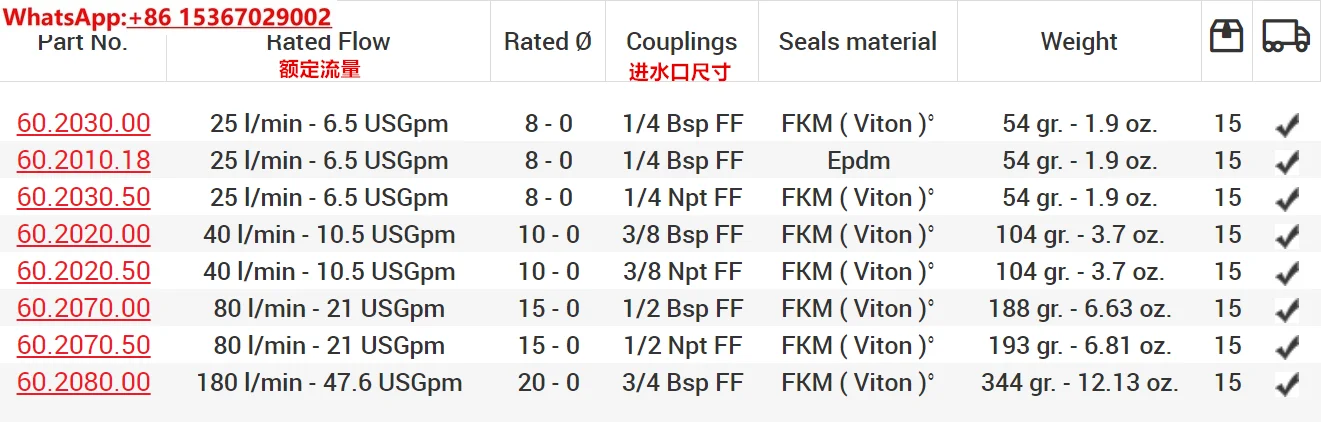Open part number 60.2070.50 link
Screen dimensions: 1321x422
[x=84, y=346]
